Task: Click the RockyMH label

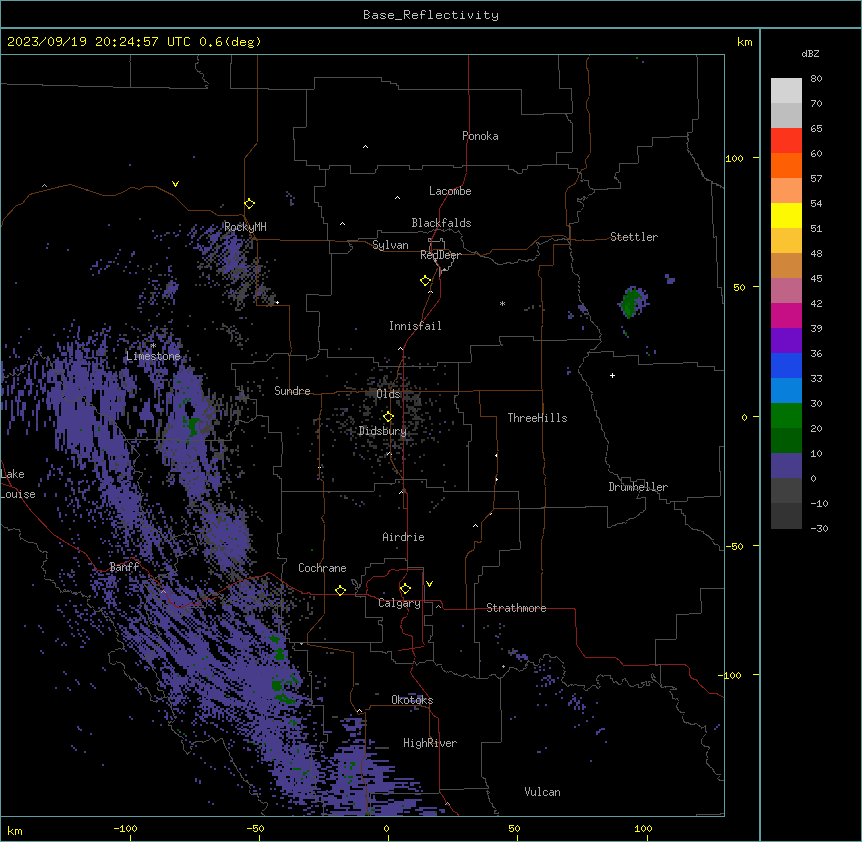Action: tap(245, 227)
